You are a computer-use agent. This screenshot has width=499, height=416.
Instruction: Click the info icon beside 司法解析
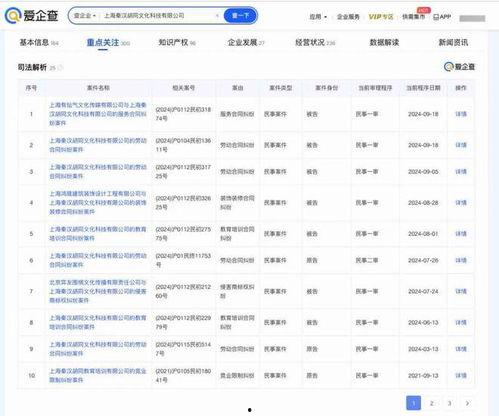coord(60,68)
